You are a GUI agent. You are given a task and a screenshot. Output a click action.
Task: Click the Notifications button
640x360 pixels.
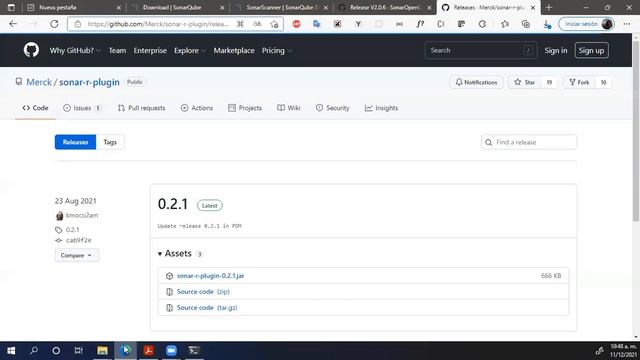coord(476,82)
